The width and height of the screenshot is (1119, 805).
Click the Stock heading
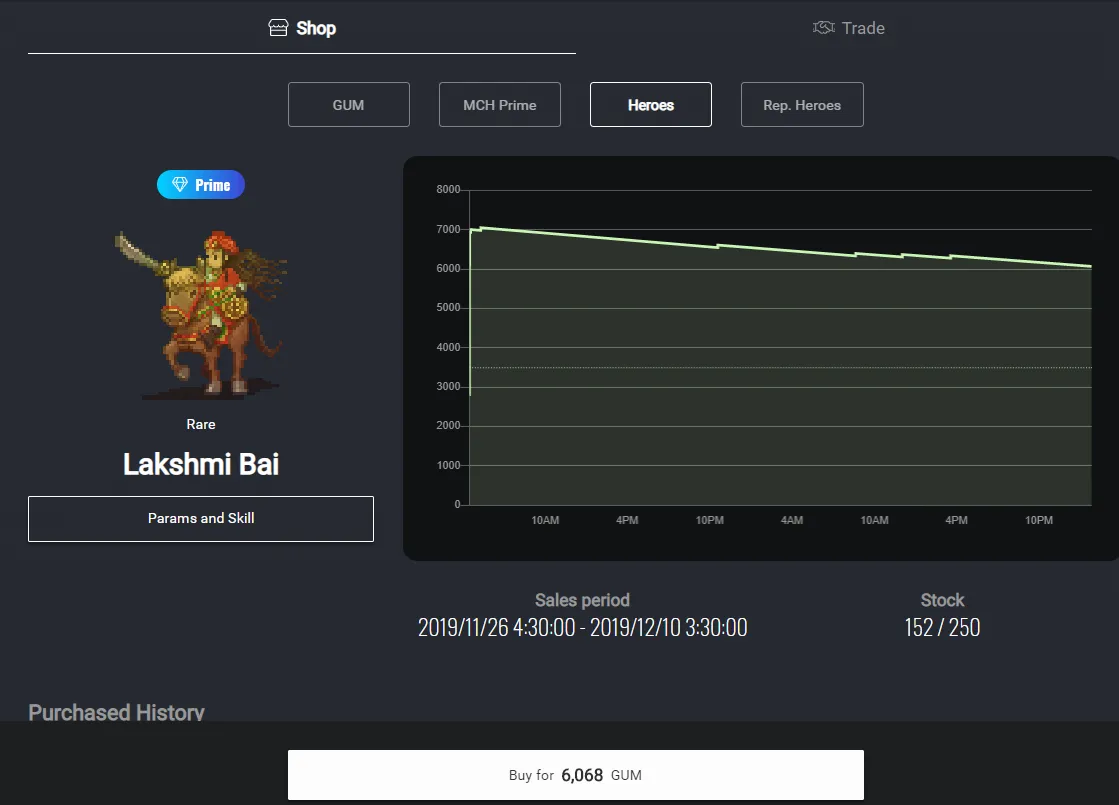pyautogui.click(x=942, y=600)
